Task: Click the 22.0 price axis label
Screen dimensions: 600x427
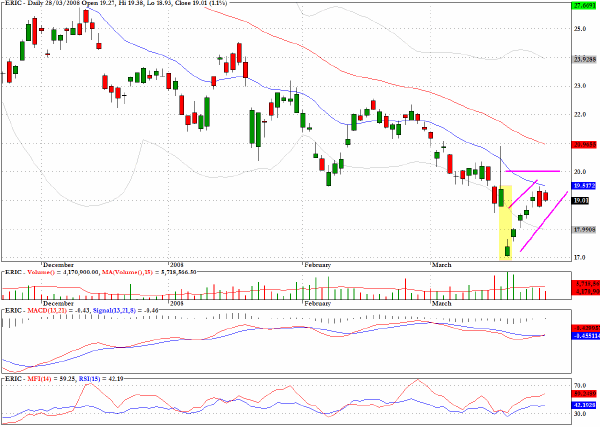Action: [x=580, y=114]
